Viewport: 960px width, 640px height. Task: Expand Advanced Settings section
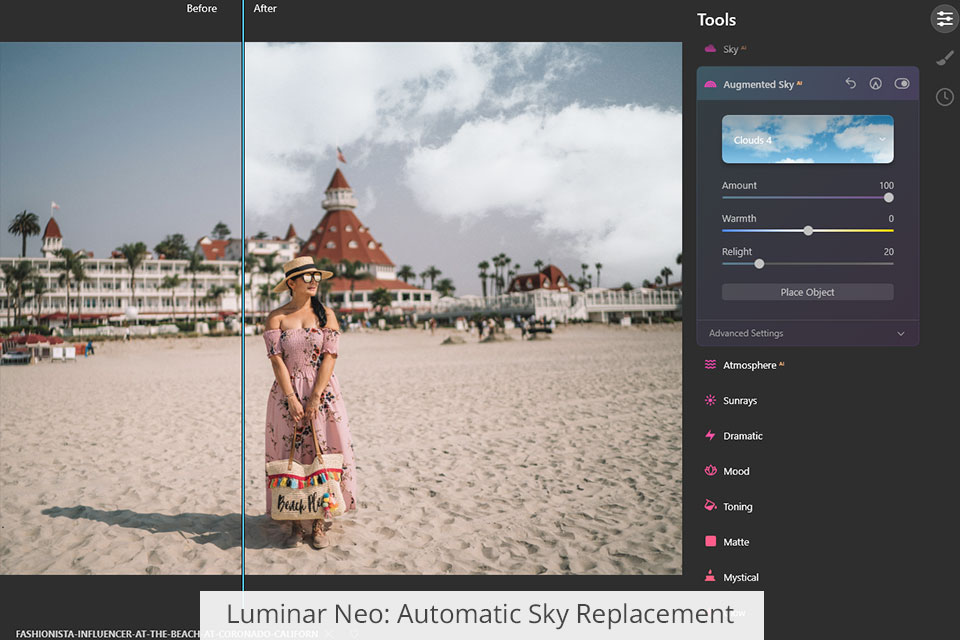pos(808,333)
